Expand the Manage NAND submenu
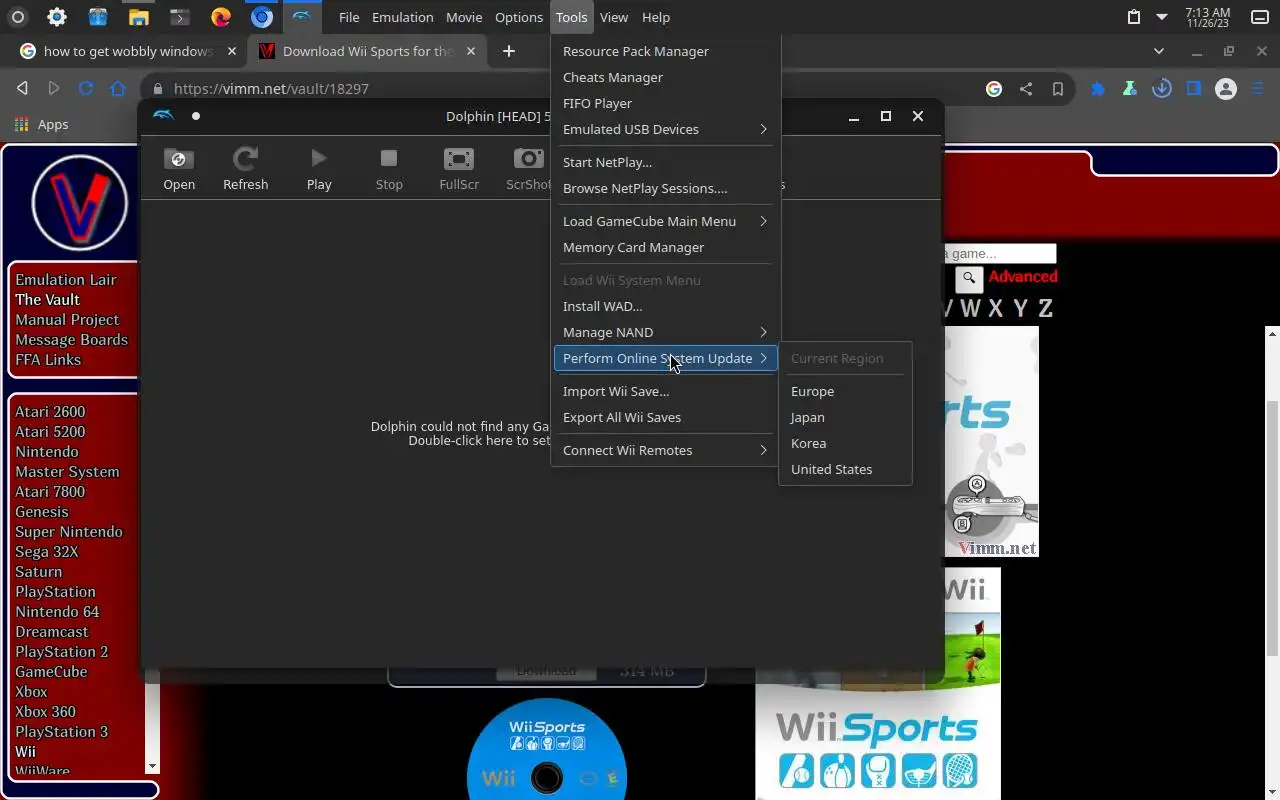This screenshot has width=1280, height=800. (x=665, y=332)
